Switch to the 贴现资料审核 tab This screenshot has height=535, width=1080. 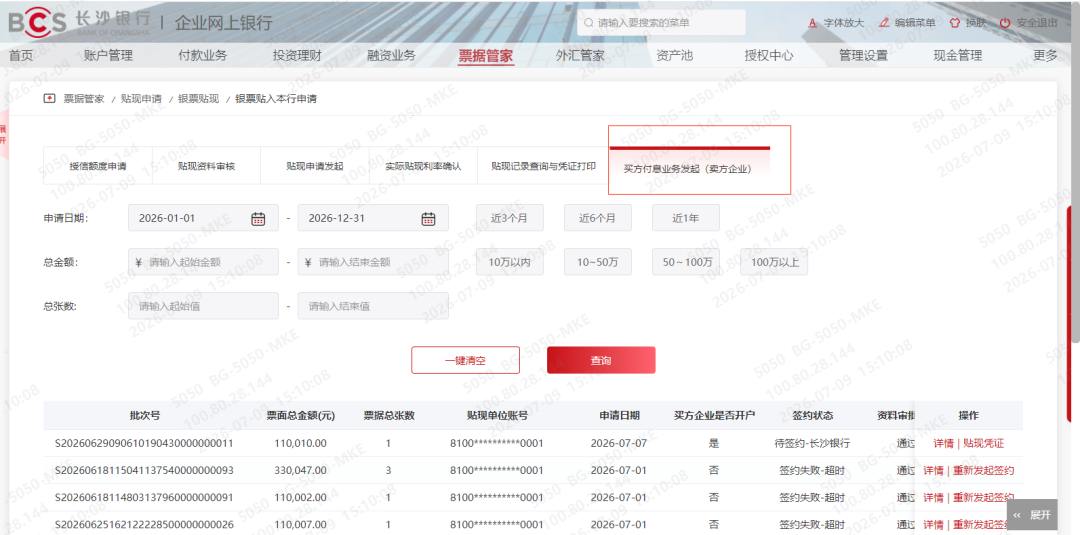tap(207, 166)
